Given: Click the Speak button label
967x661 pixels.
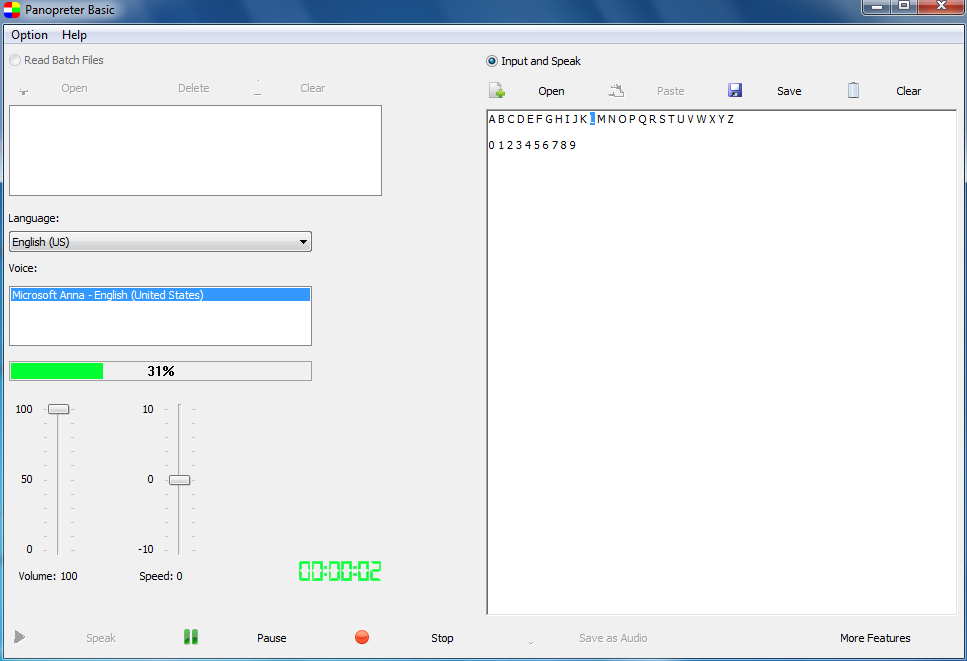Looking at the screenshot, I should [x=101, y=638].
